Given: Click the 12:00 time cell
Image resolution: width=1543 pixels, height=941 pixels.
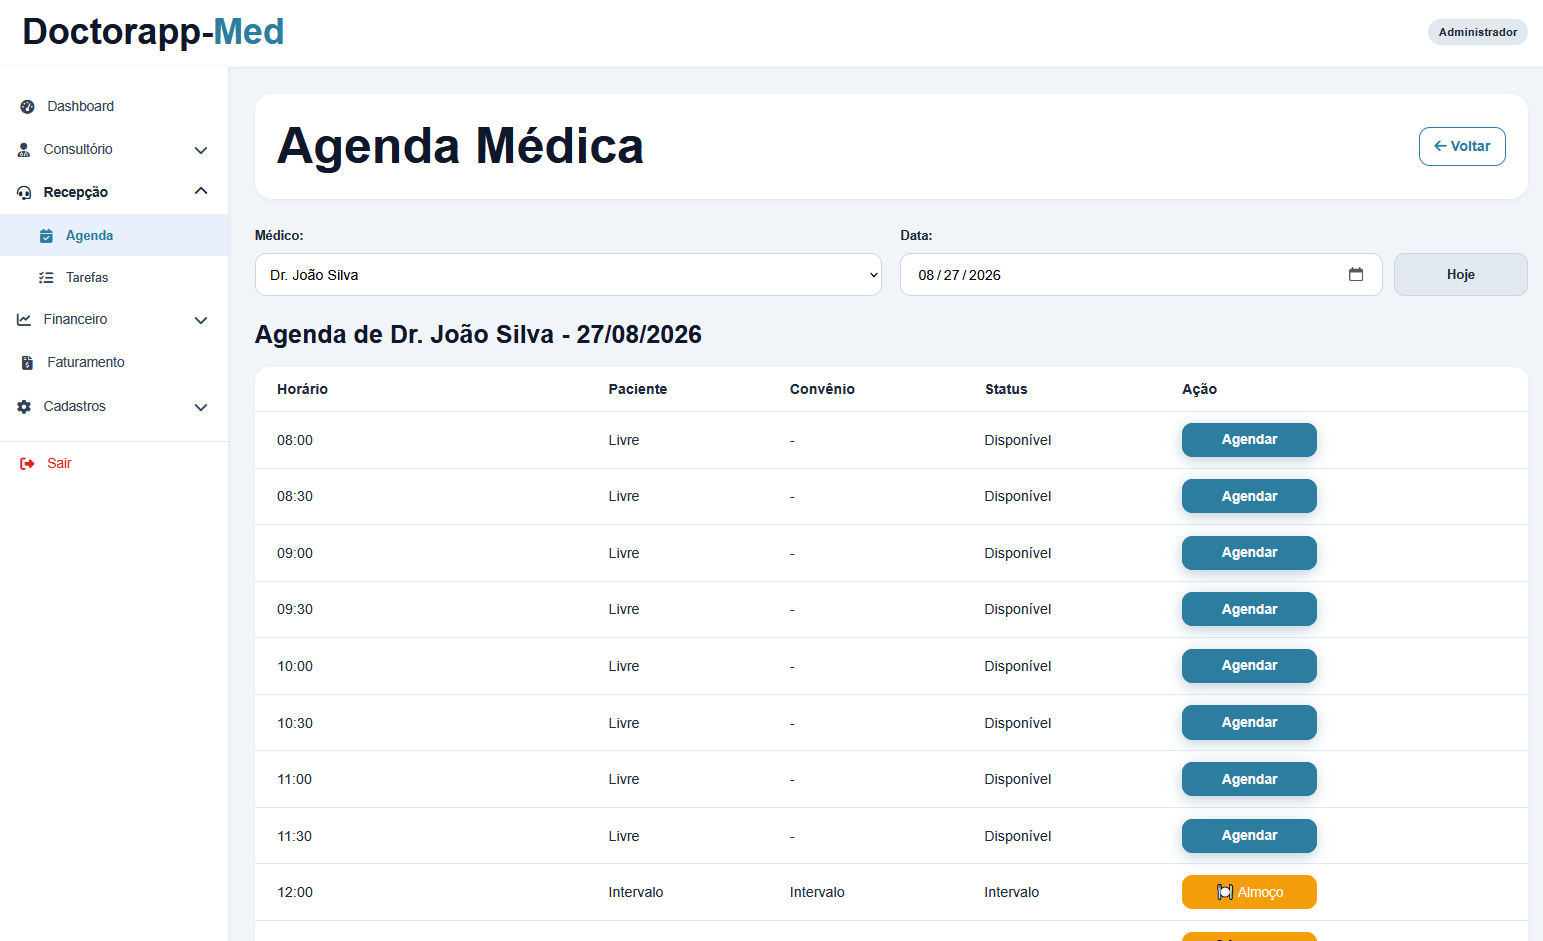Looking at the screenshot, I should pyautogui.click(x=295, y=892).
